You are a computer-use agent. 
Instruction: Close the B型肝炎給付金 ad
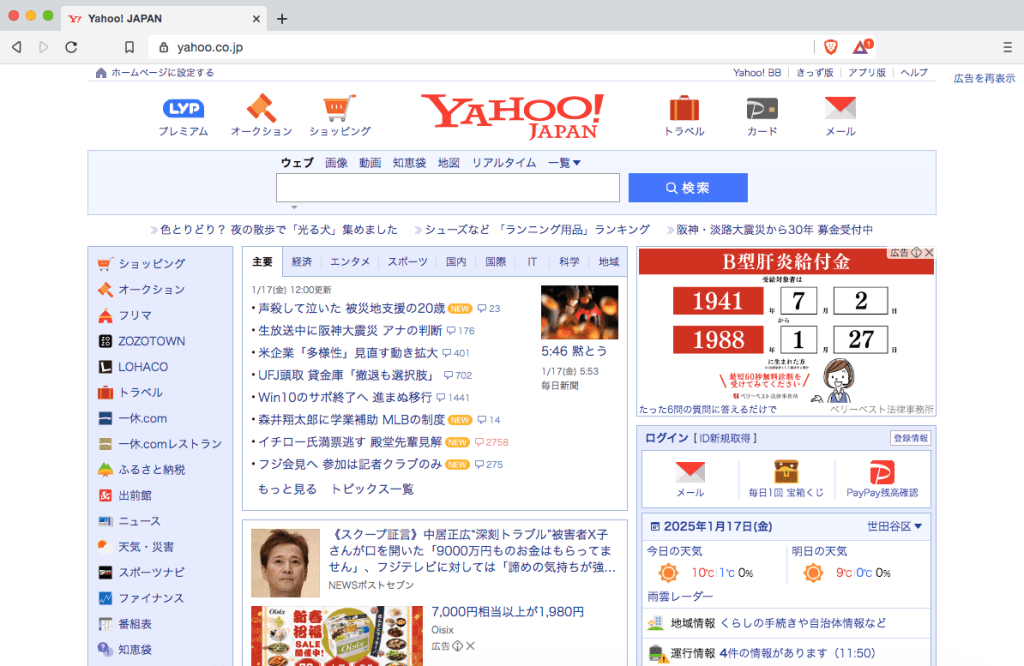coord(929,253)
